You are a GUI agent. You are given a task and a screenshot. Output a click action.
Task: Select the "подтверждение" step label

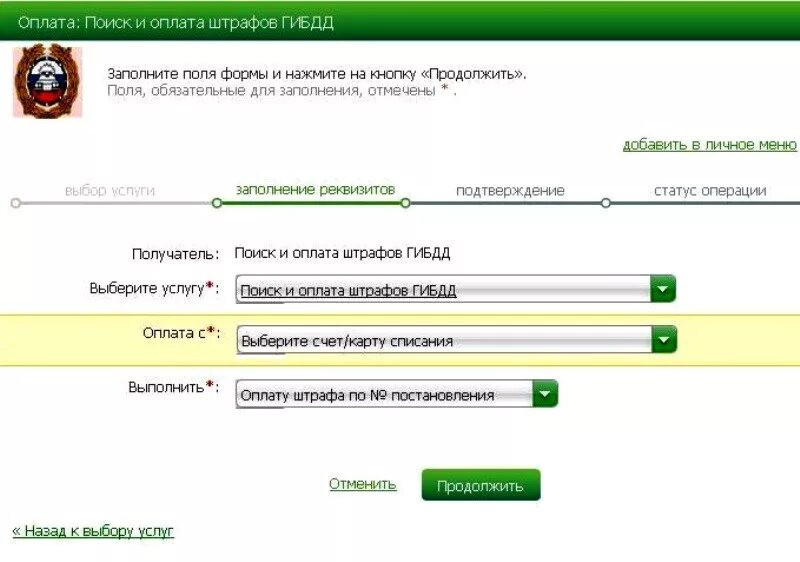click(x=510, y=191)
